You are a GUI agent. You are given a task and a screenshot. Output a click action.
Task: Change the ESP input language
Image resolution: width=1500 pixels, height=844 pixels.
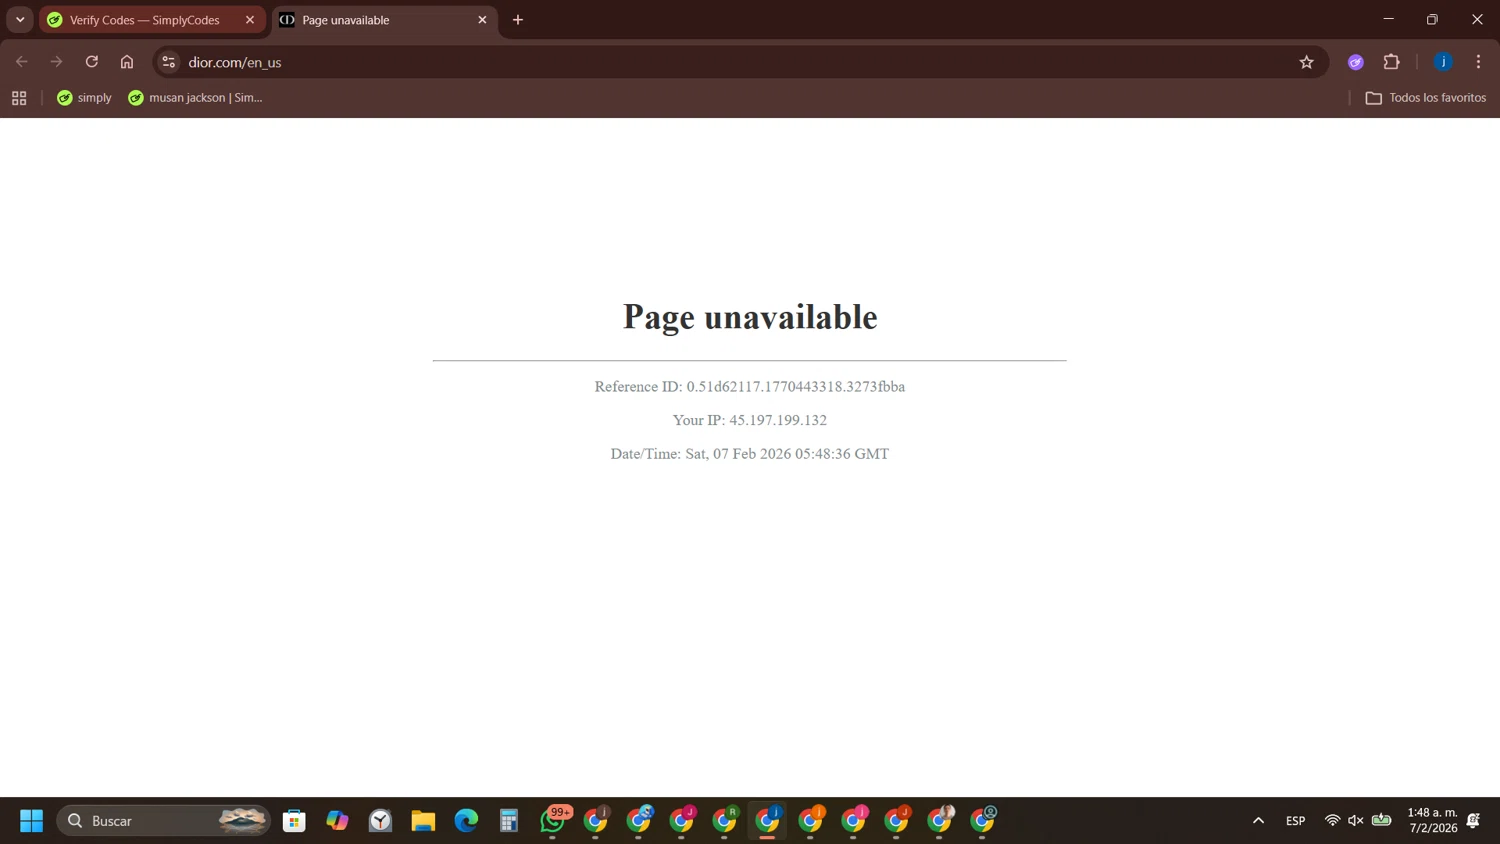coord(1295,821)
